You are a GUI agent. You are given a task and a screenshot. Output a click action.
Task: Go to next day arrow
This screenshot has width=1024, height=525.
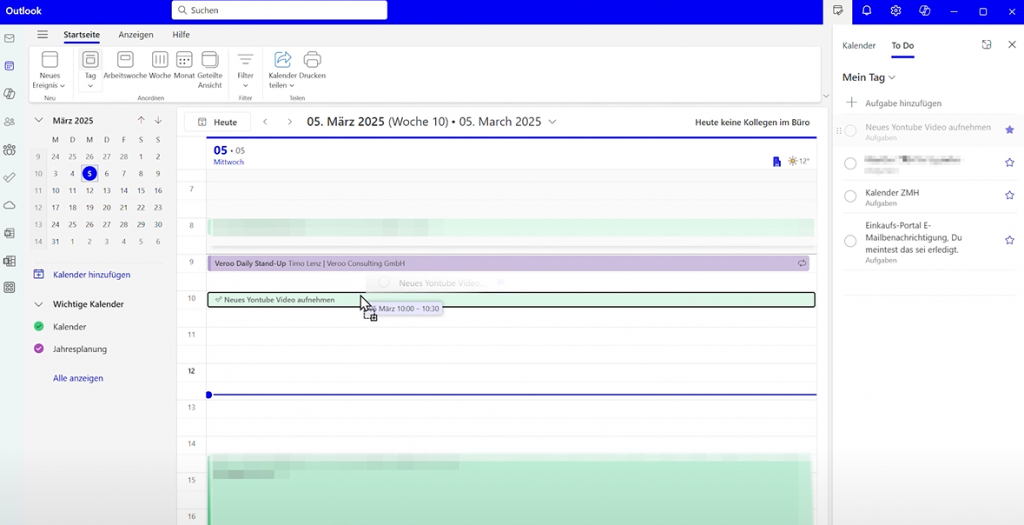click(289, 122)
